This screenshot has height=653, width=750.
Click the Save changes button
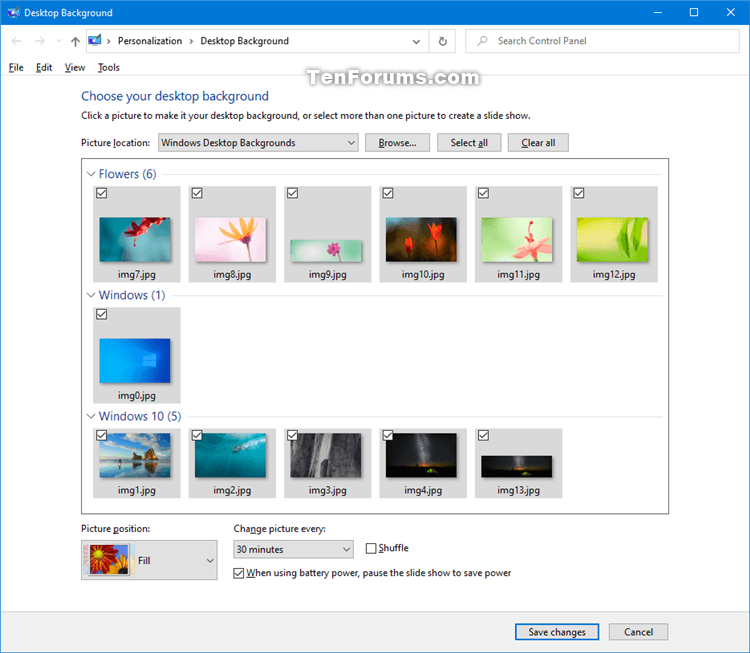[x=557, y=632]
